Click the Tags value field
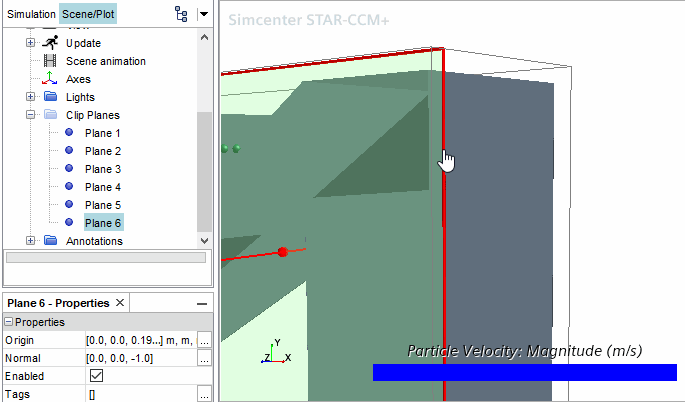Image resolution: width=685 pixels, height=402 pixels. 141,394
